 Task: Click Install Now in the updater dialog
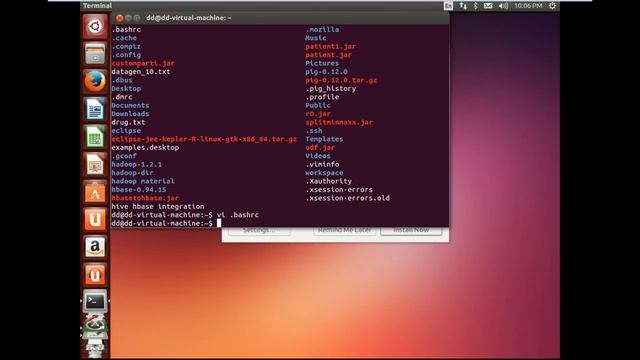[x=411, y=230]
